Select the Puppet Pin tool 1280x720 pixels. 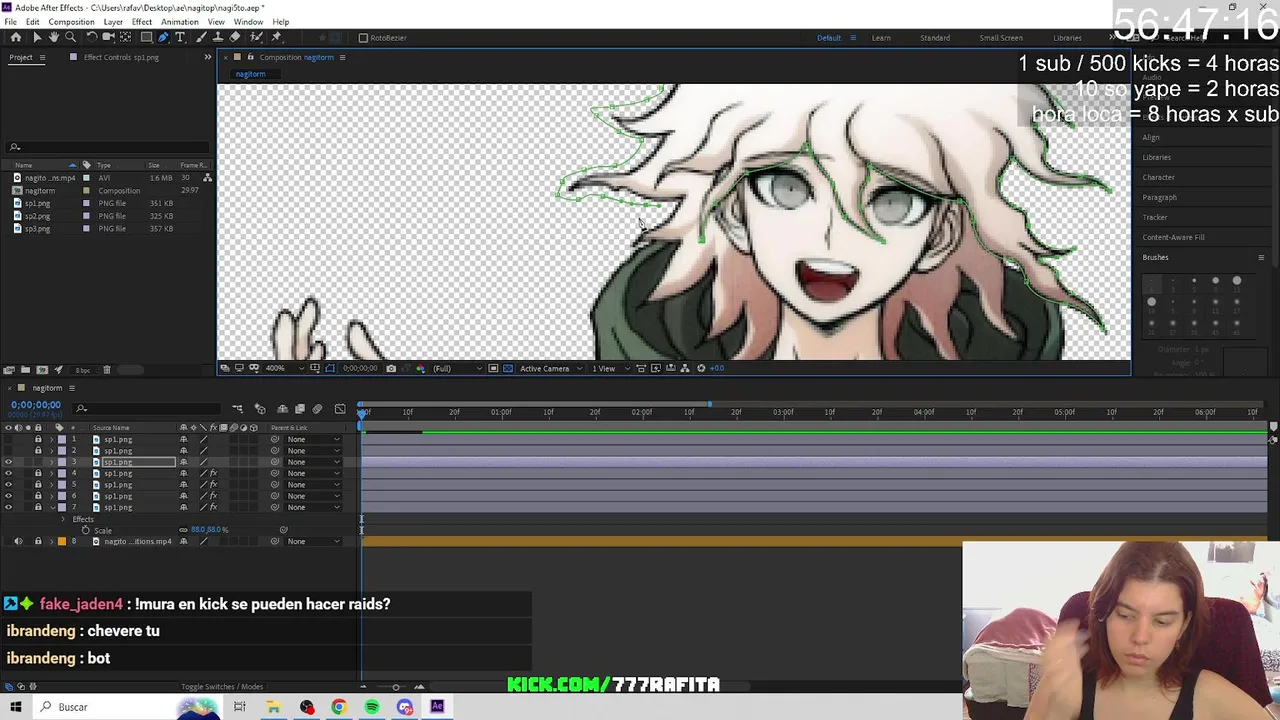tap(277, 37)
